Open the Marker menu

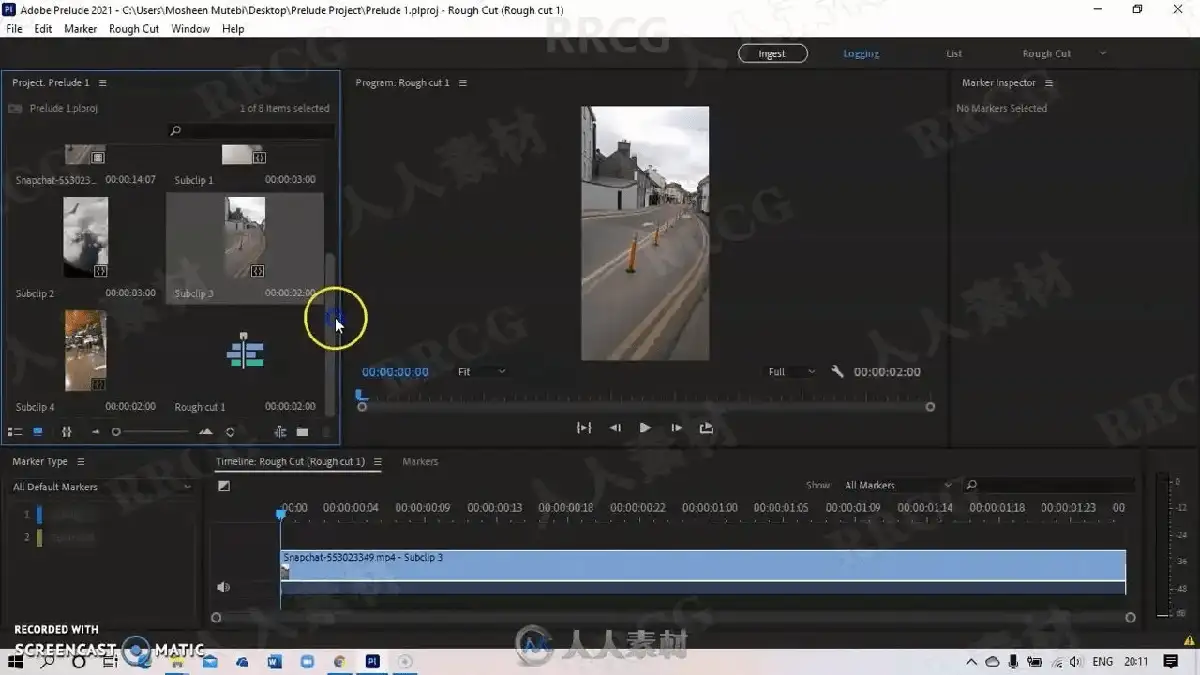(81, 29)
